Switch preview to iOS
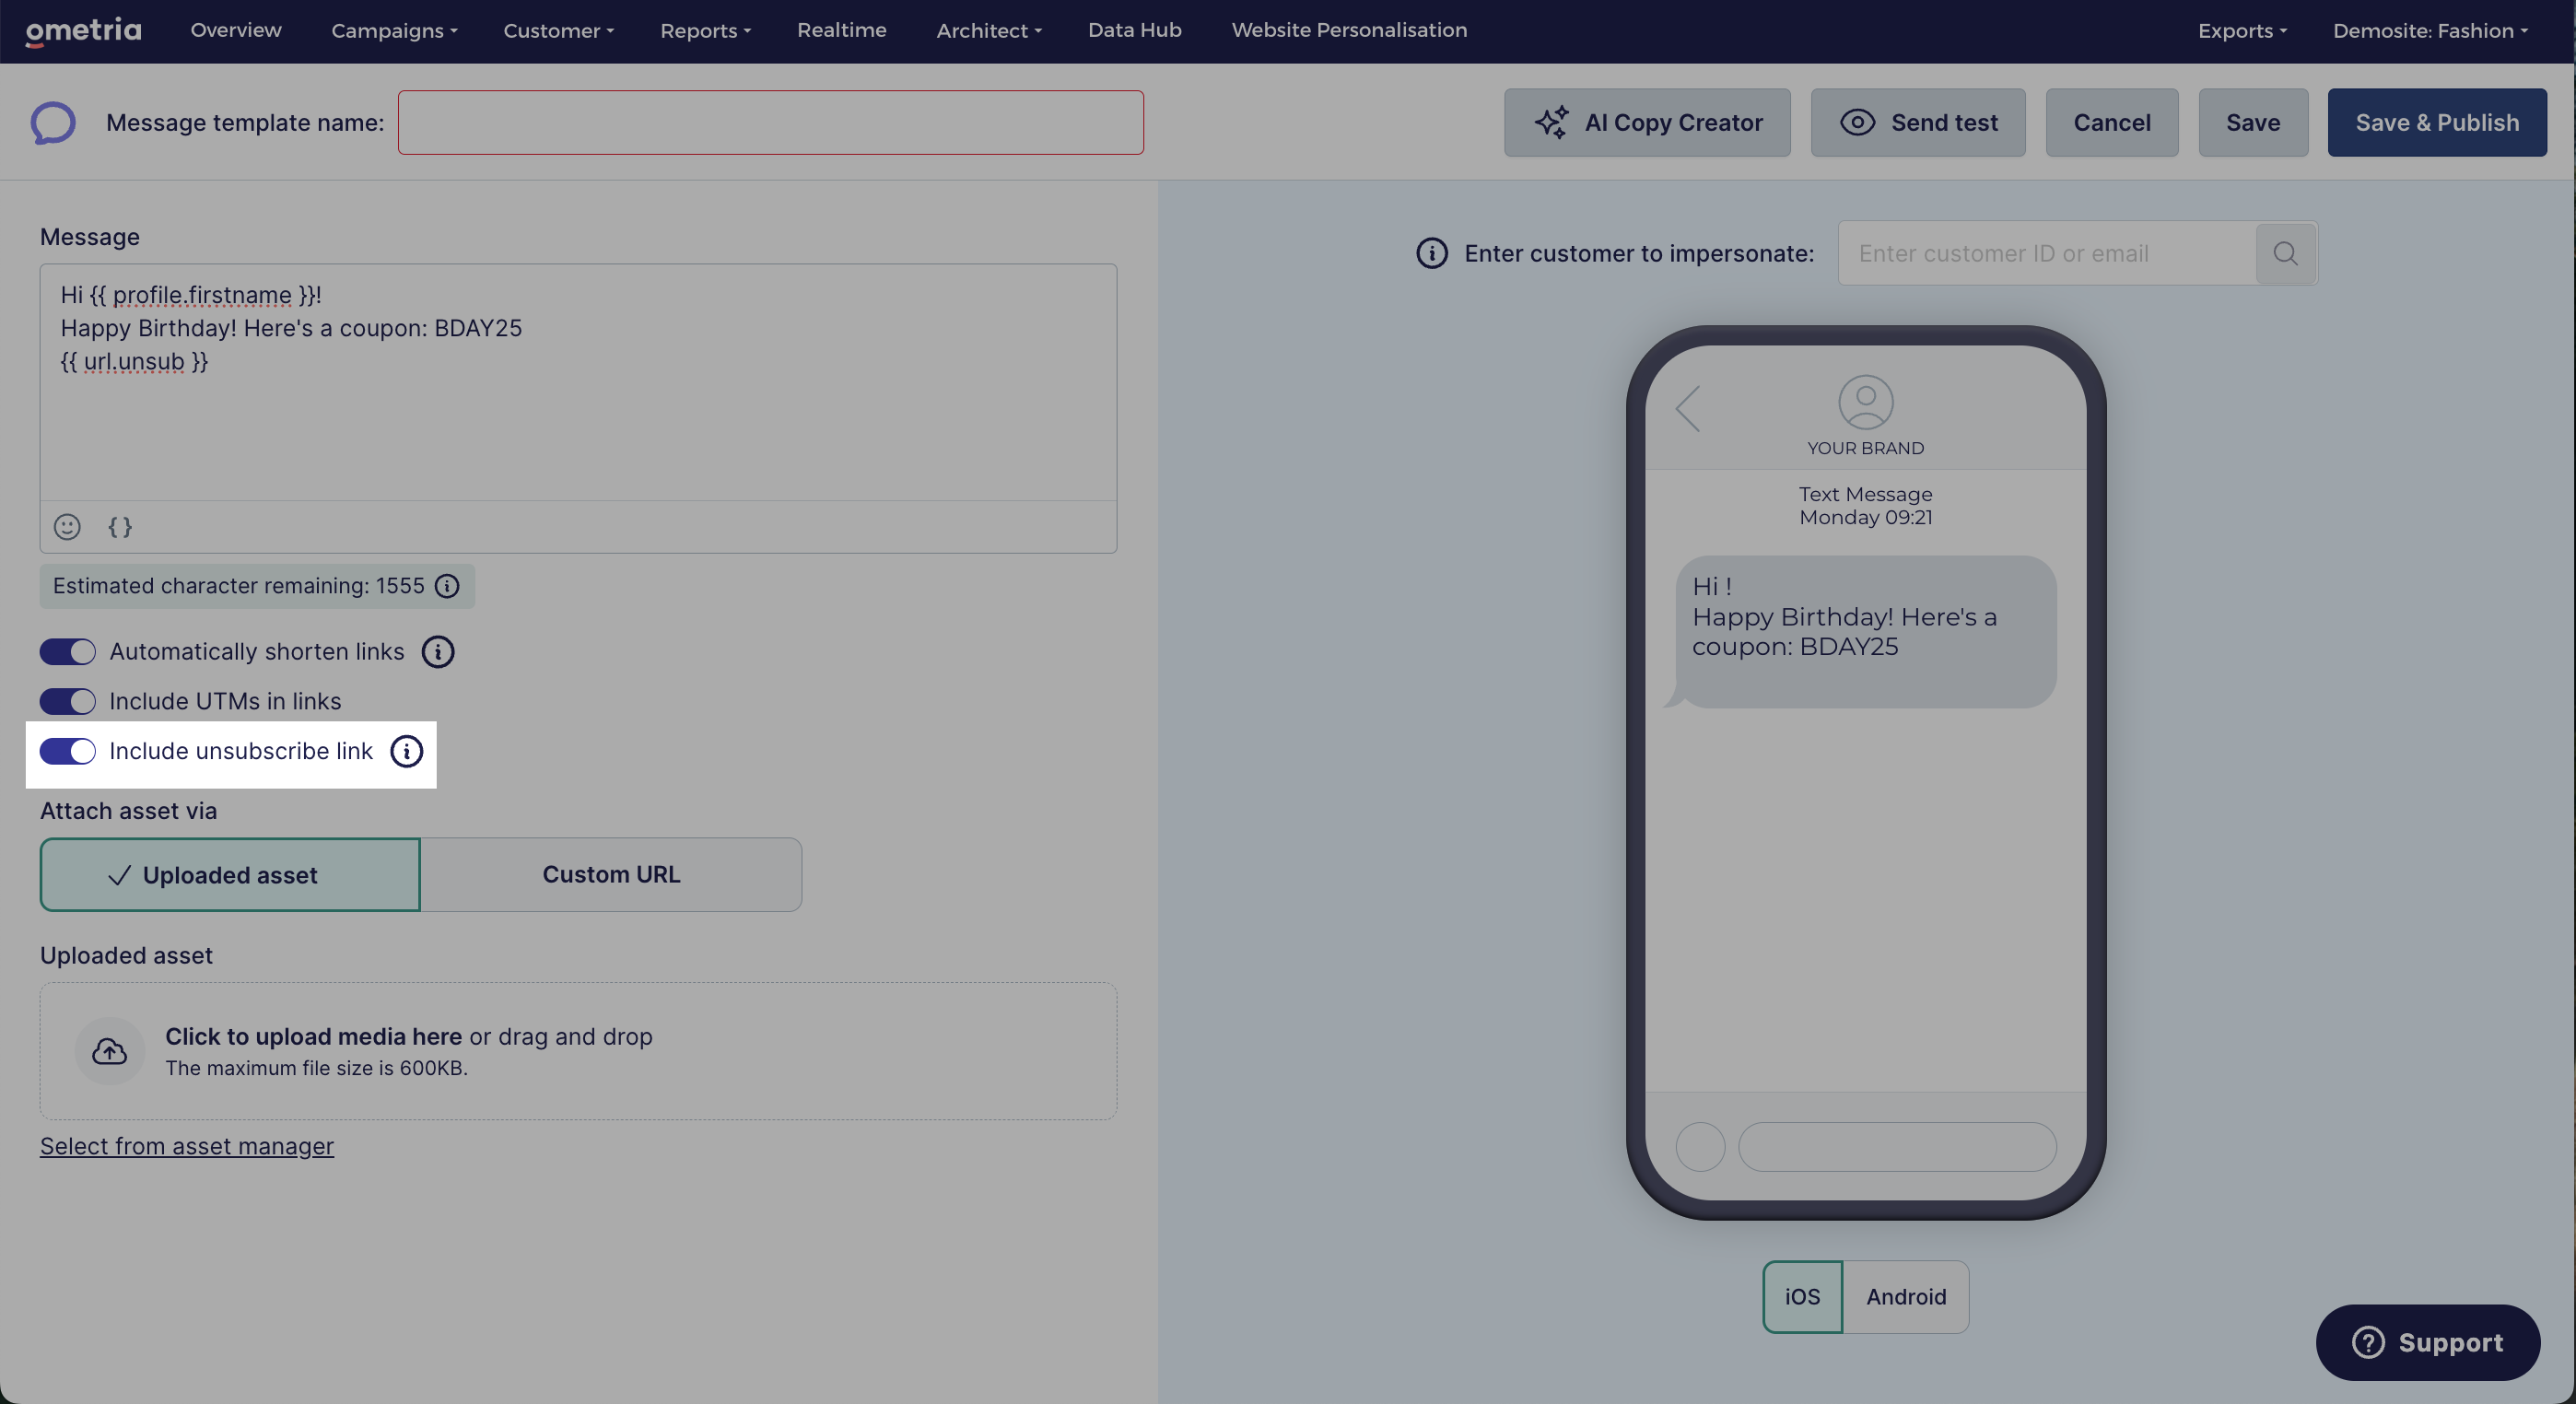Screen dimensions: 2576x1404 (1802, 1297)
